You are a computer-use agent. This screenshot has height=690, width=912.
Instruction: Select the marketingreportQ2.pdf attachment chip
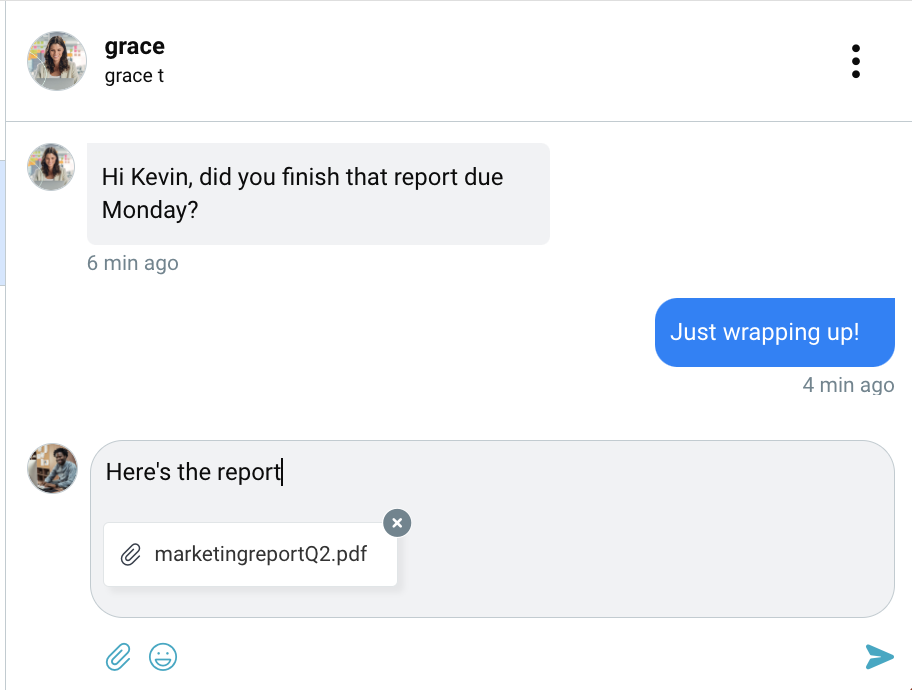tap(250, 554)
